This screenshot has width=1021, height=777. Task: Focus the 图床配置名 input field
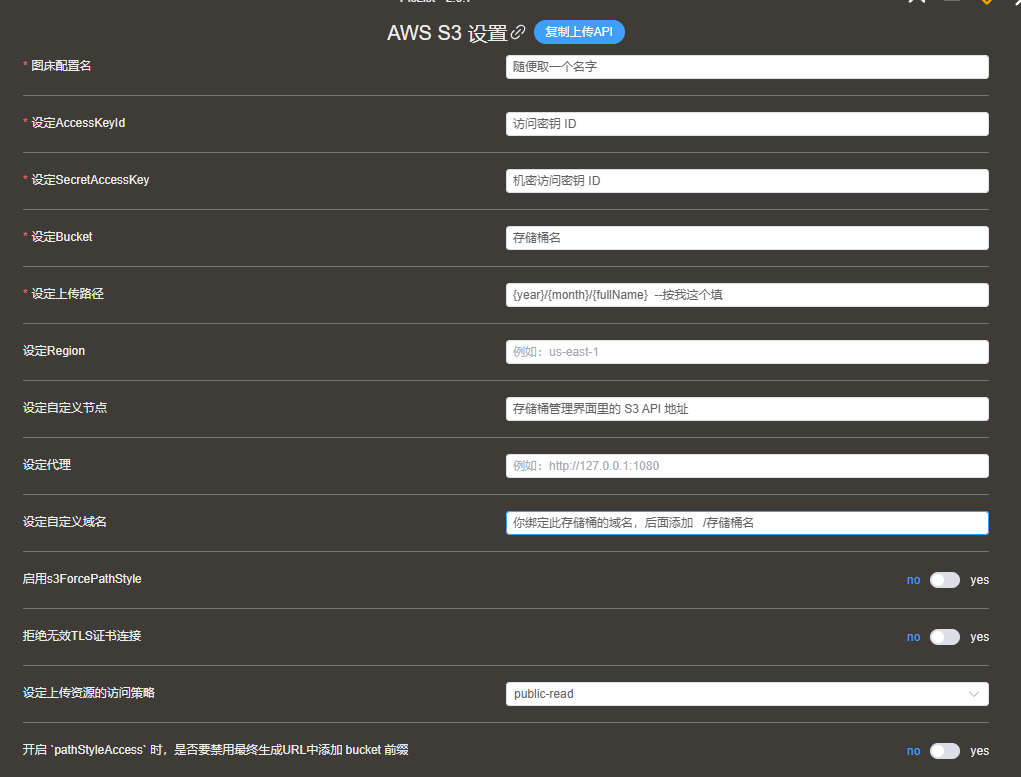tap(747, 67)
